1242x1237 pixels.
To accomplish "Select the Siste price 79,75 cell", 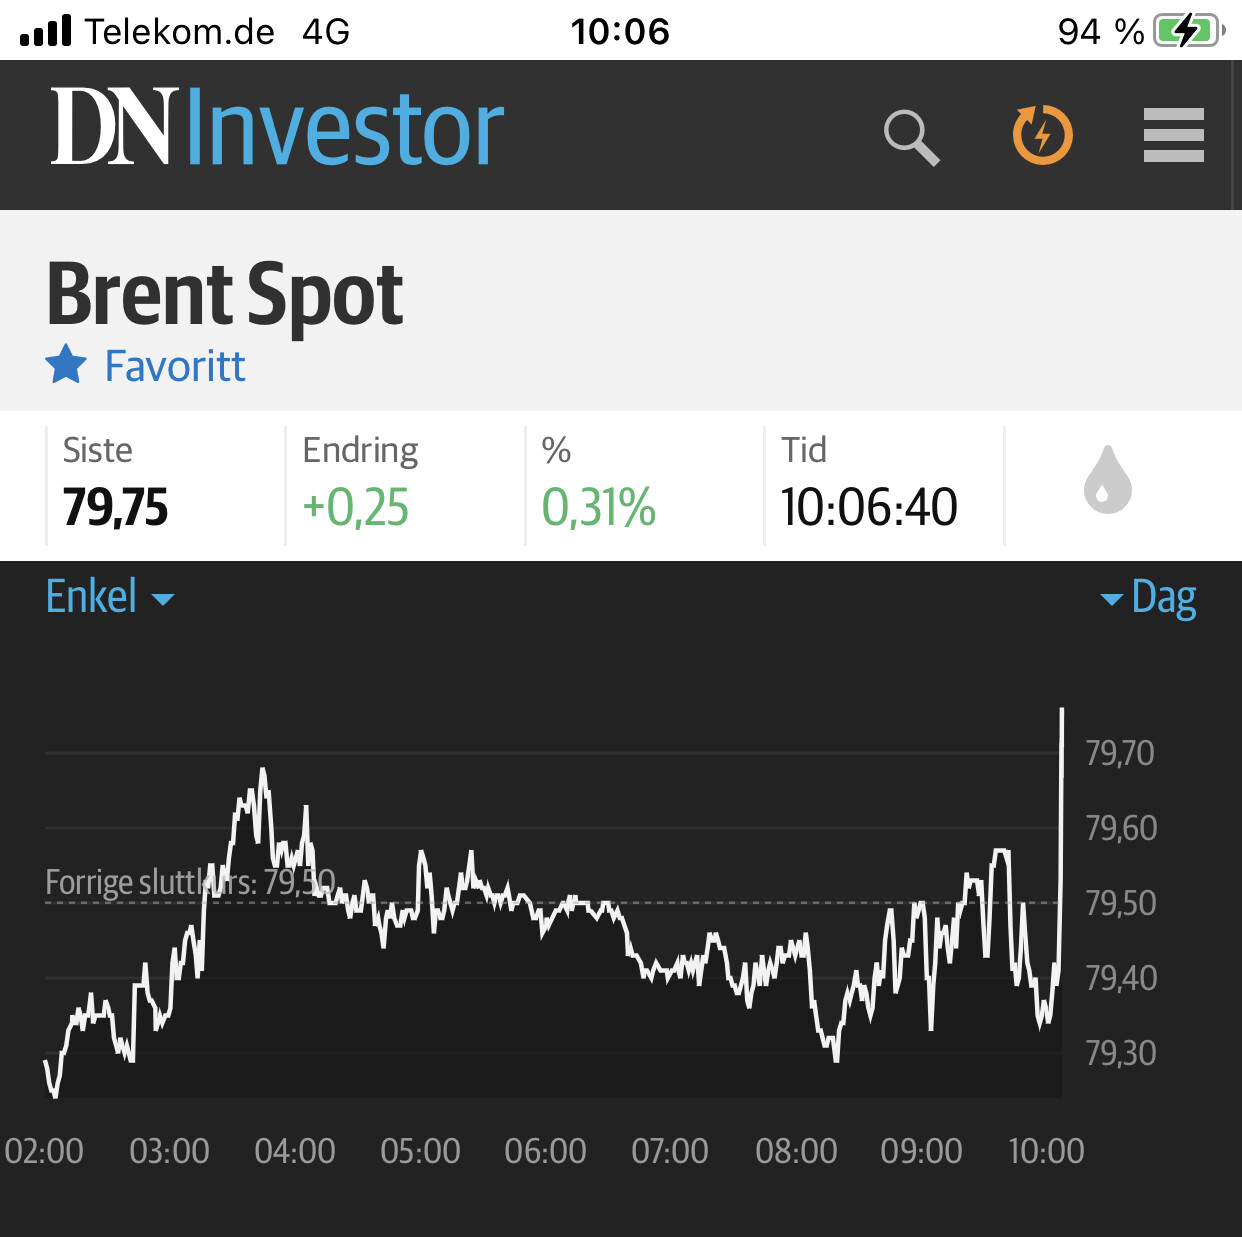I will pyautogui.click(x=165, y=485).
